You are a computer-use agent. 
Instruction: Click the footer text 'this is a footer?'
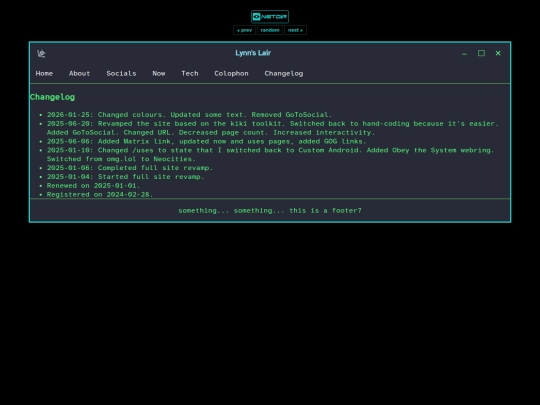click(325, 211)
